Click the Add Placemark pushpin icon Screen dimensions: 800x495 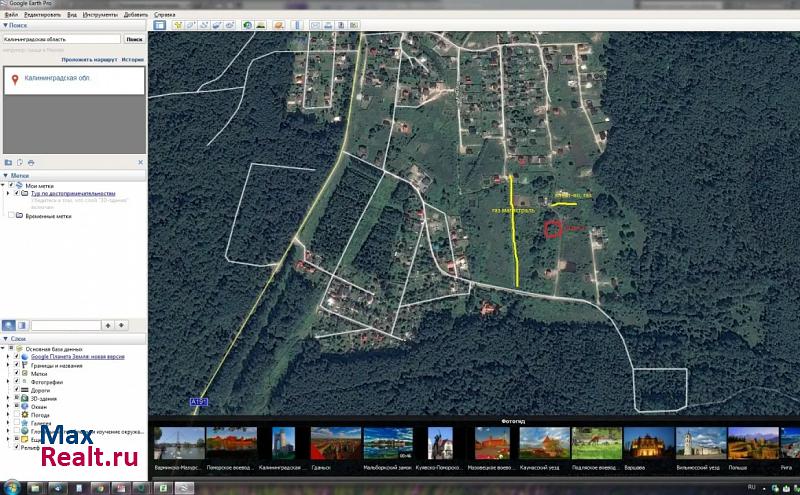pyautogui.click(x=177, y=25)
